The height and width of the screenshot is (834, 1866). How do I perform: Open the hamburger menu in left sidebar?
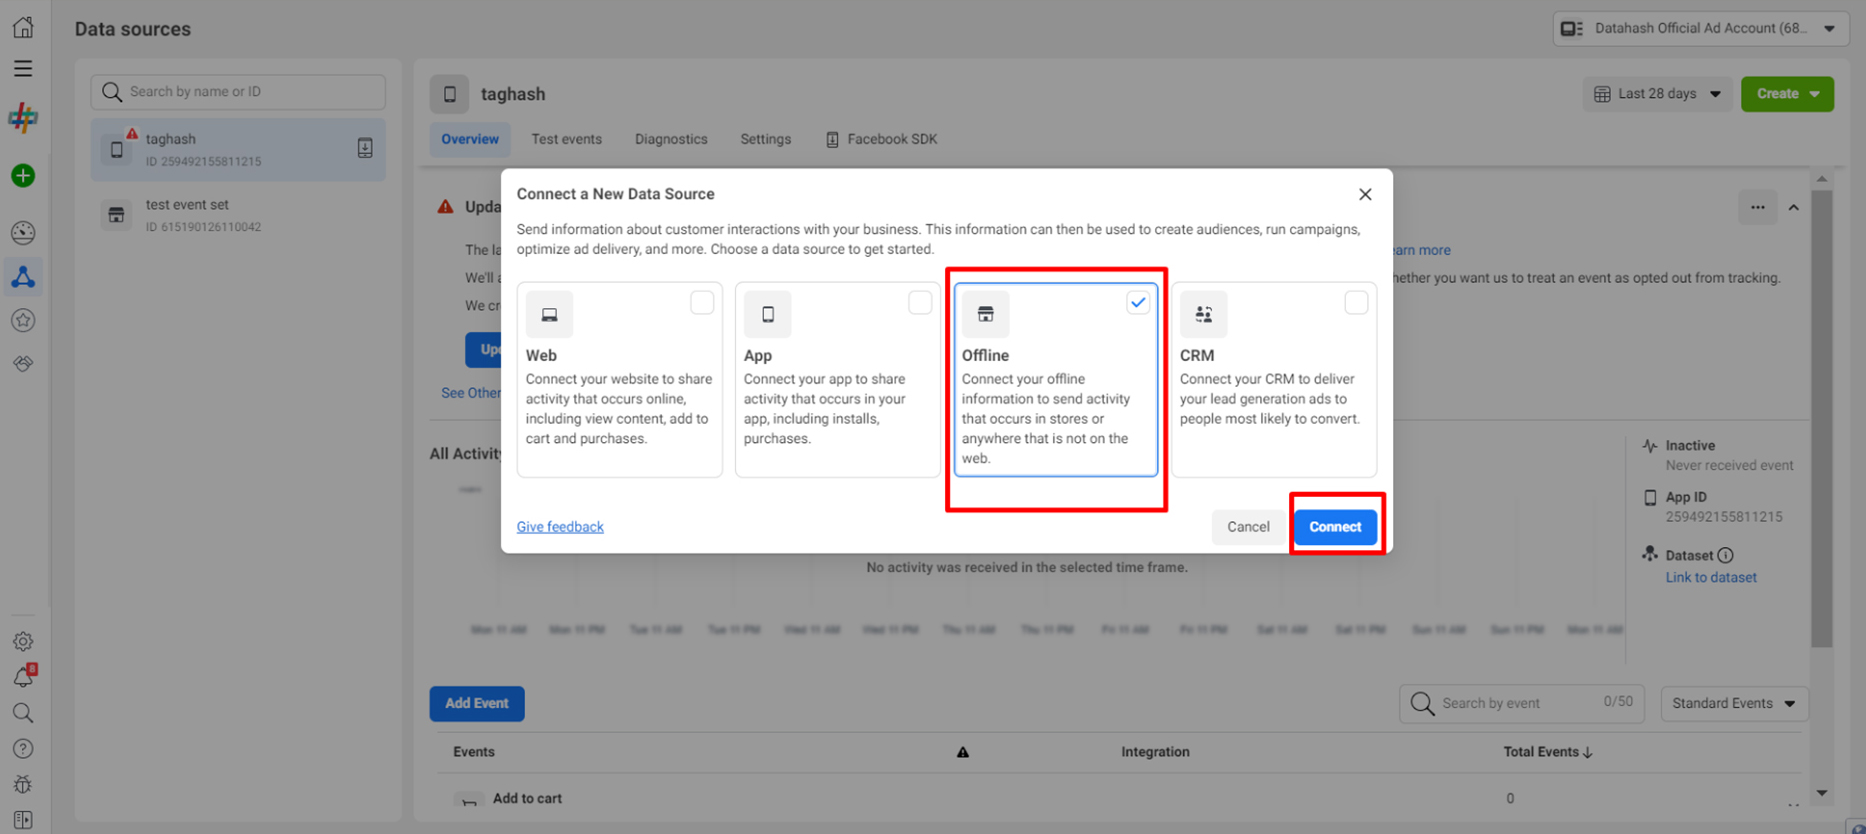coord(23,69)
